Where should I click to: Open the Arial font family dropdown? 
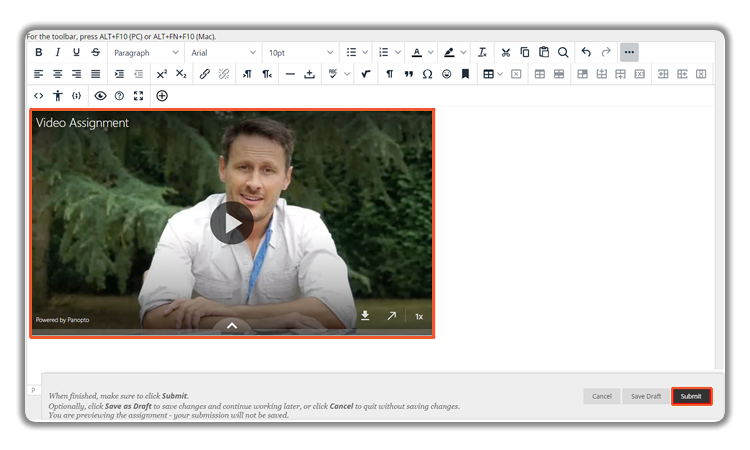pyautogui.click(x=223, y=53)
